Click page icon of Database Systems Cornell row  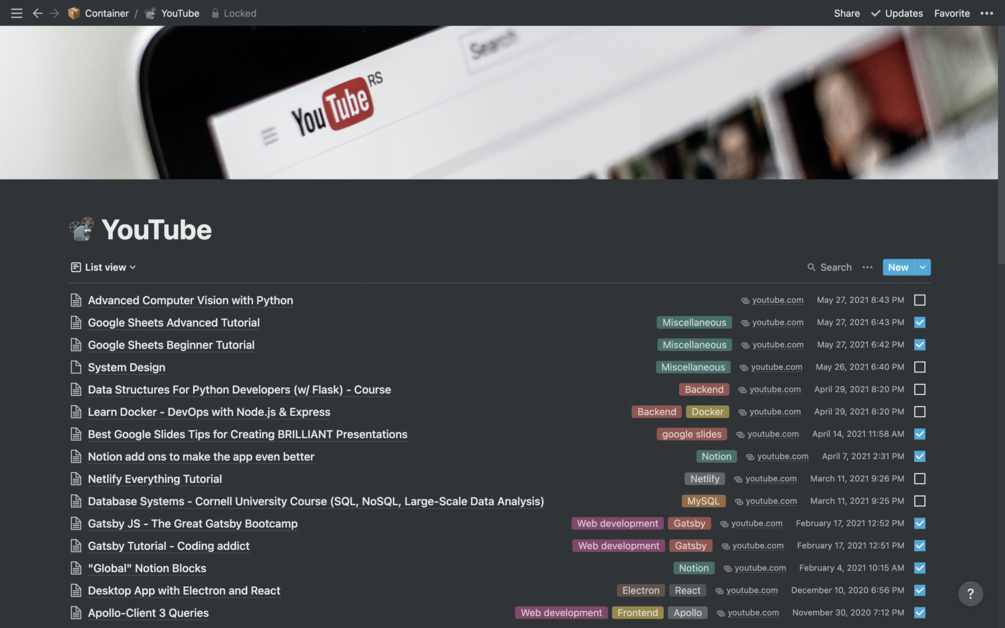click(76, 501)
